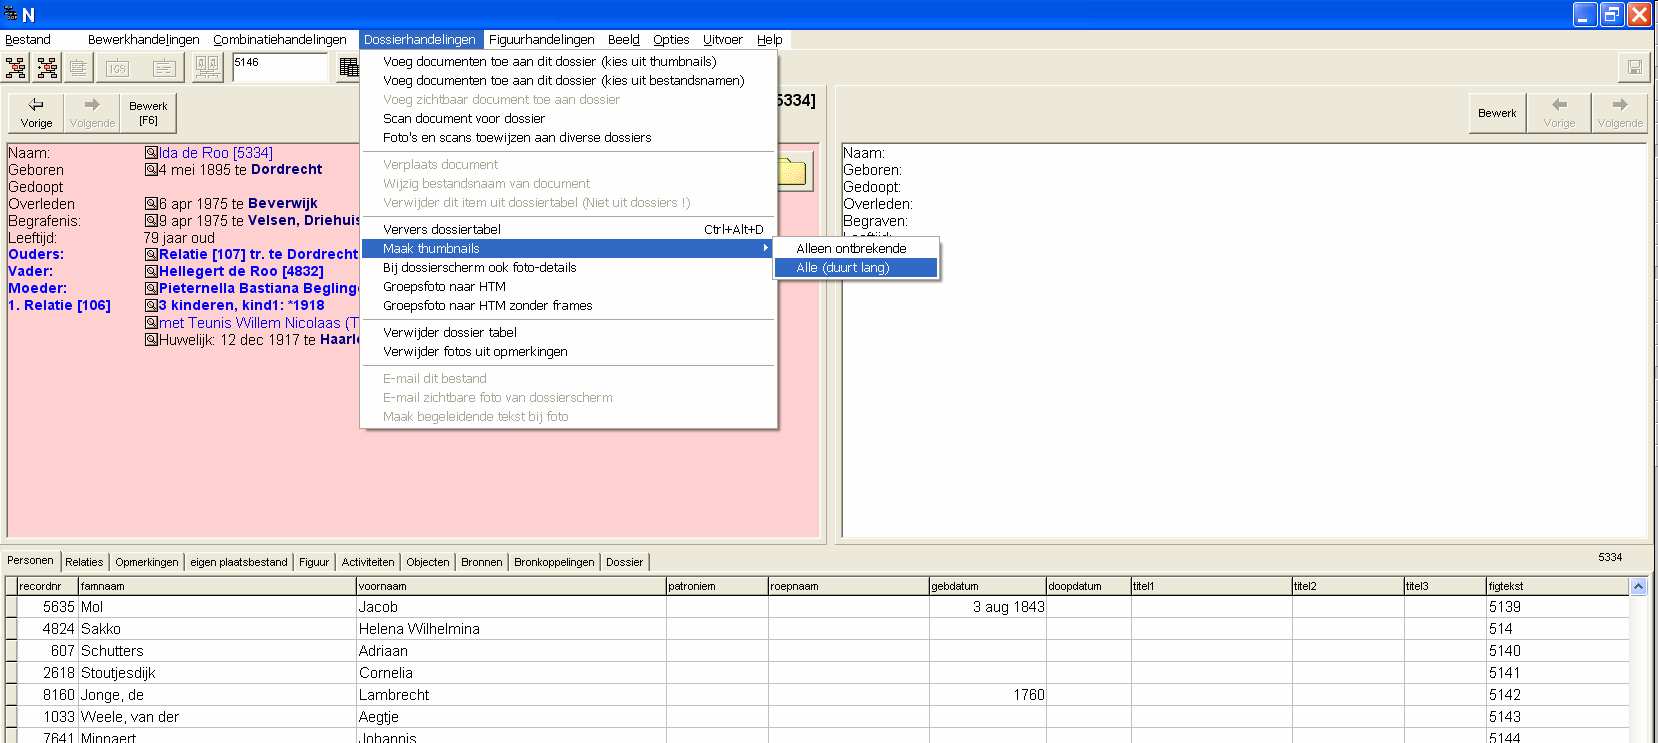Viewport: 1658px width, 743px height.
Task: Click the application icon in the title bar
Action: (11, 14)
